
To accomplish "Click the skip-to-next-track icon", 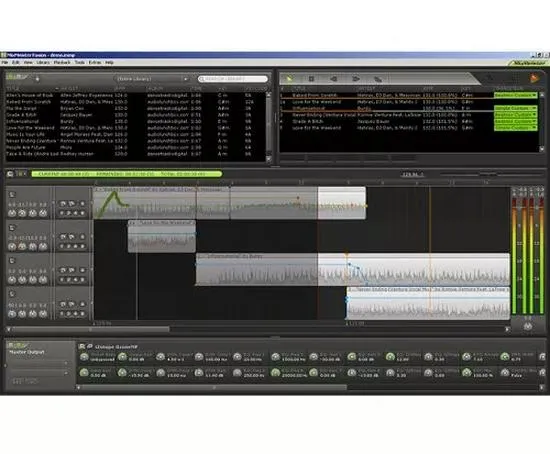I will [x=356, y=79].
